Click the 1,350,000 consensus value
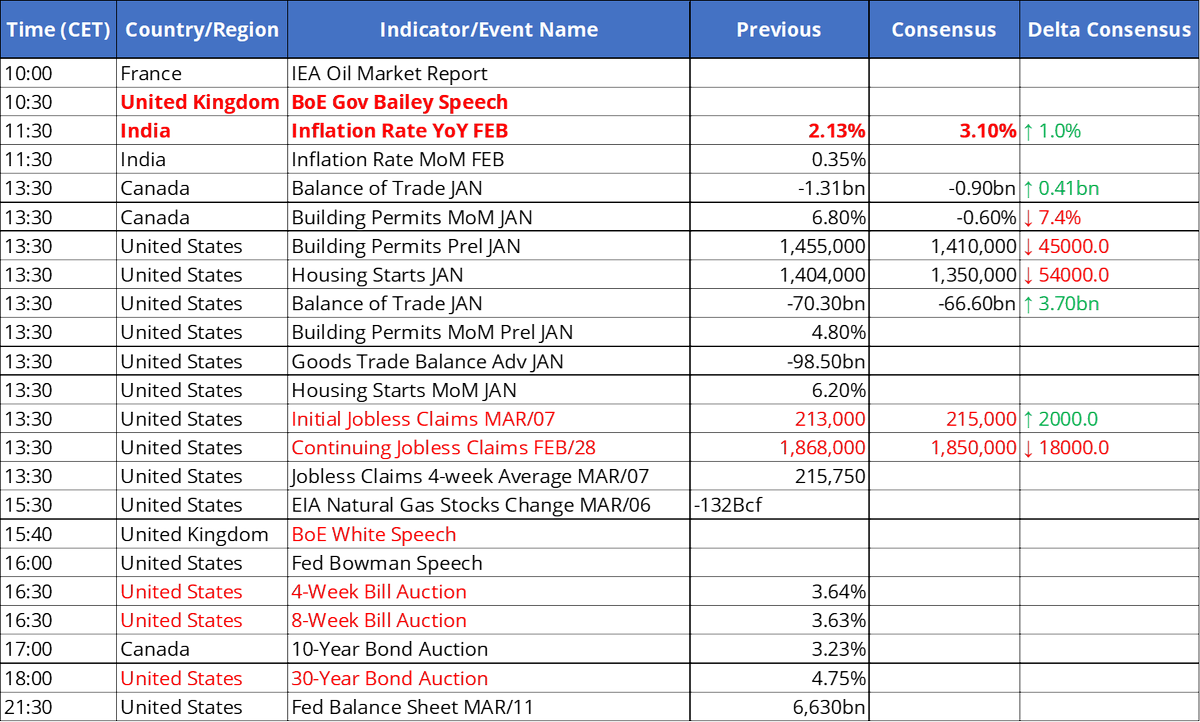1200x722 pixels. [944, 275]
